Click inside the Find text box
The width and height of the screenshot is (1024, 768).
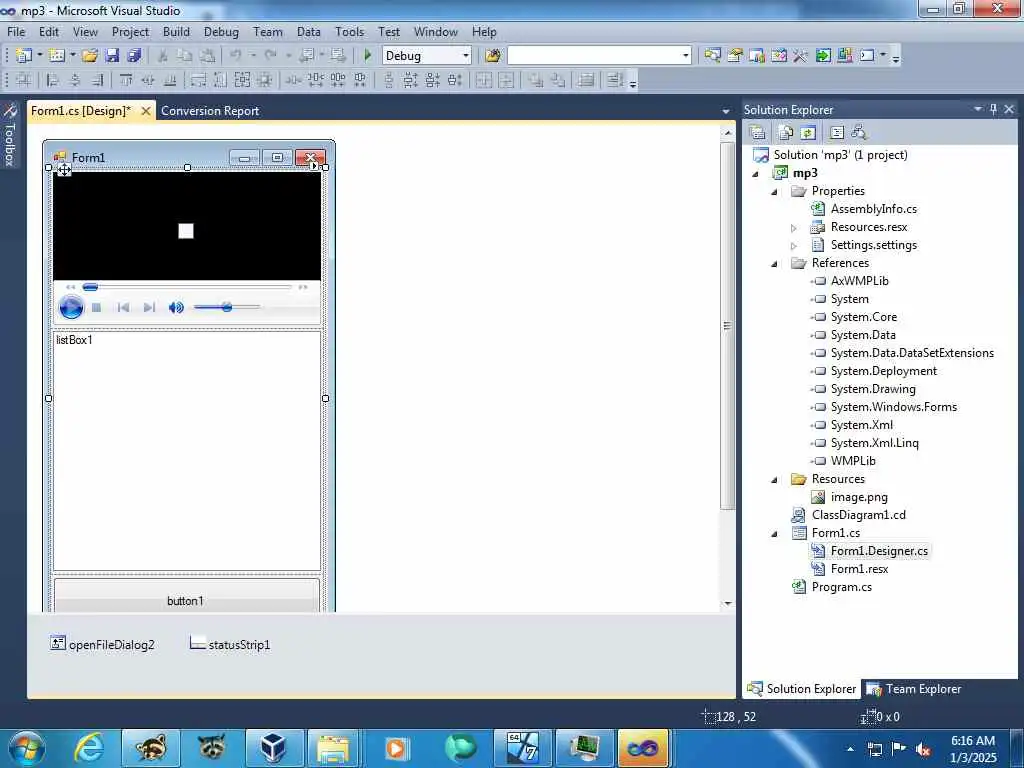pos(594,56)
